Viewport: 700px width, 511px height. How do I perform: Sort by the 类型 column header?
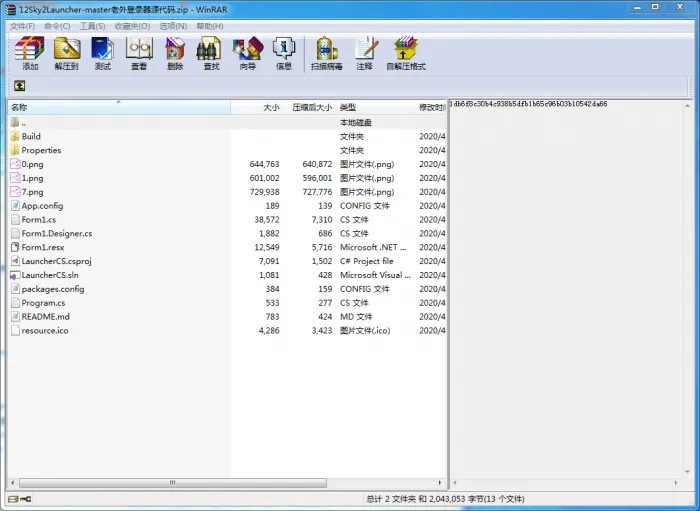click(376, 107)
